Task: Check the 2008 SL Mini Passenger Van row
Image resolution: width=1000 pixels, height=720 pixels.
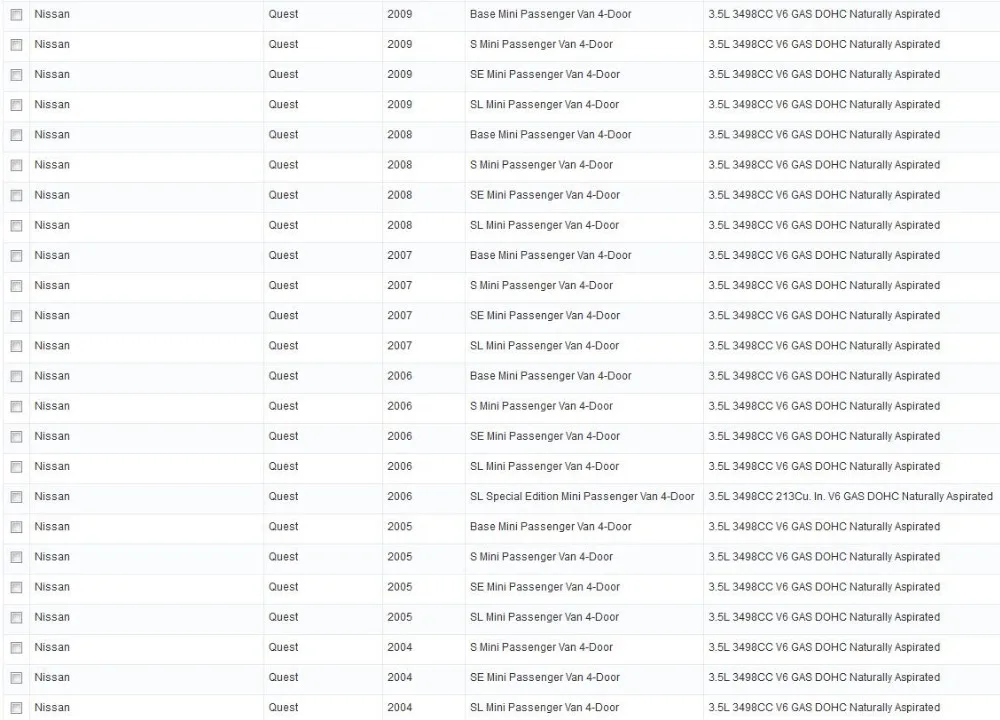Action: (x=17, y=226)
